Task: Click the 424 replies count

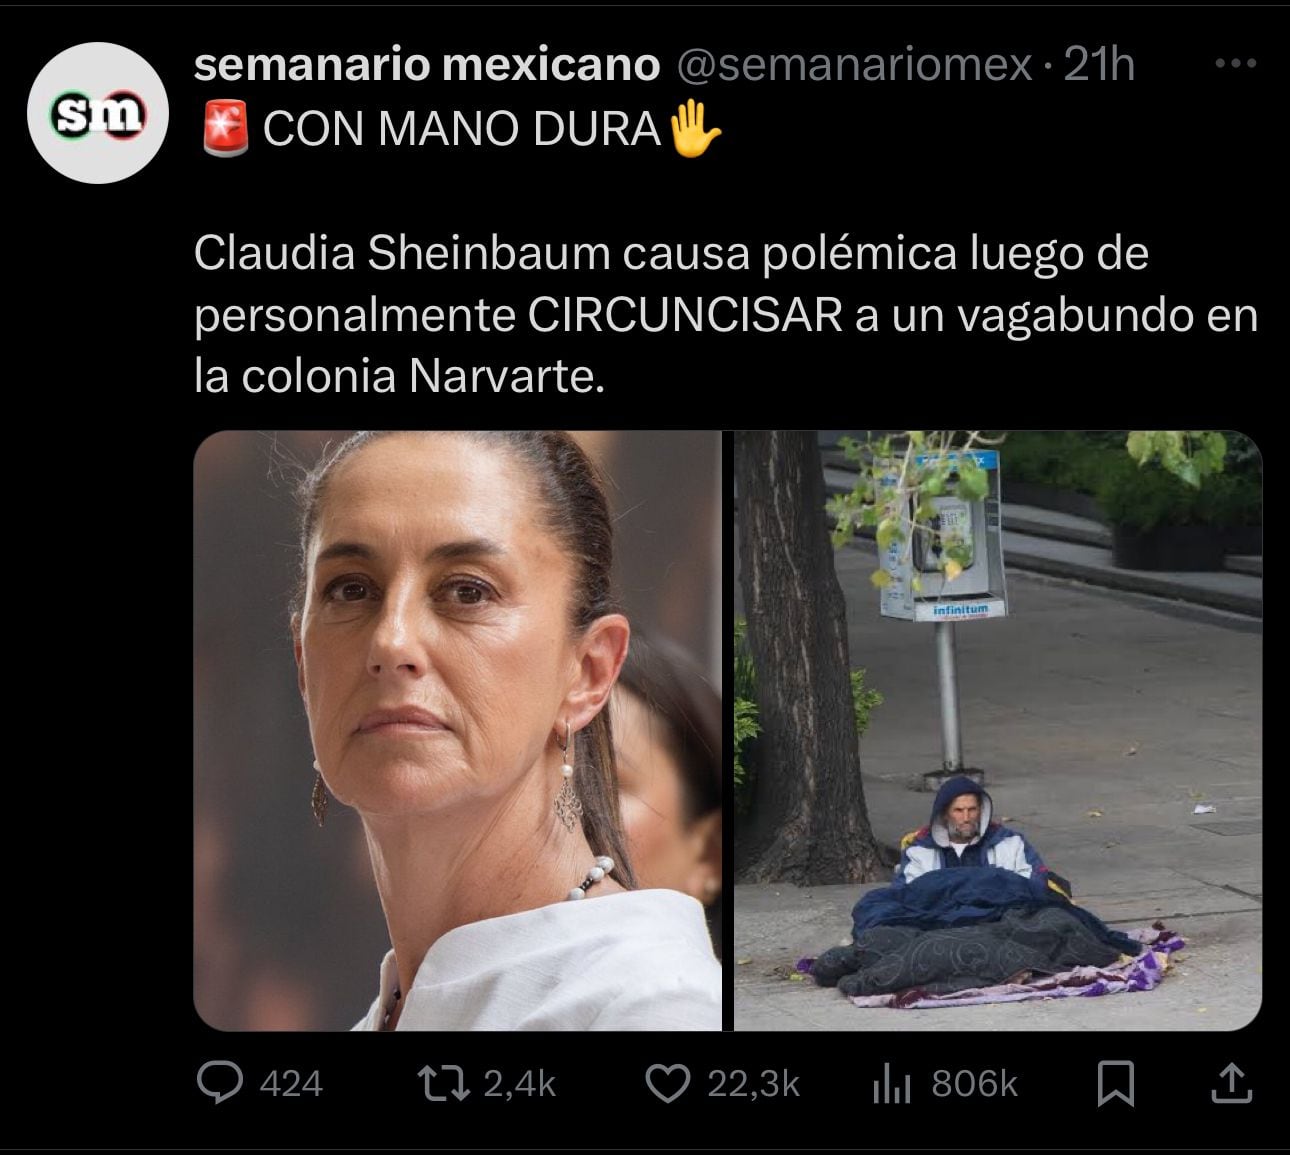Action: 291,1084
